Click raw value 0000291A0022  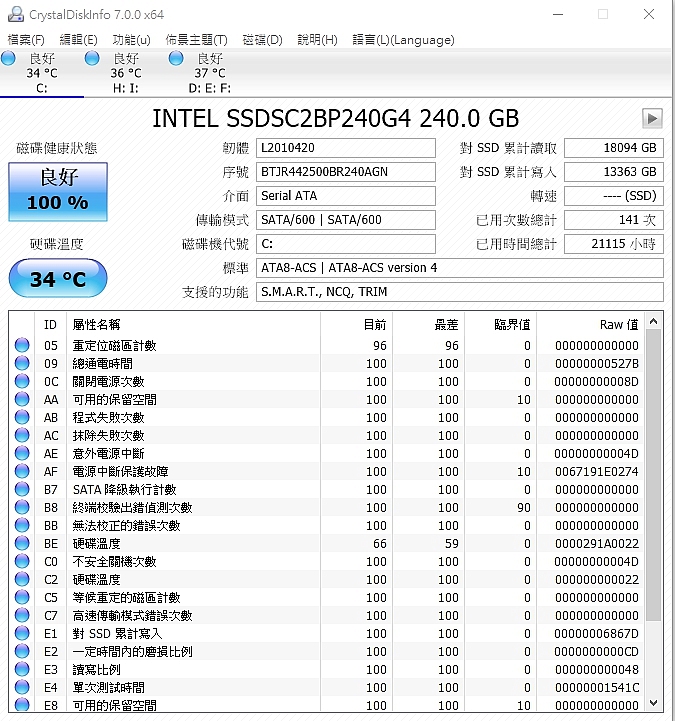(x=596, y=544)
